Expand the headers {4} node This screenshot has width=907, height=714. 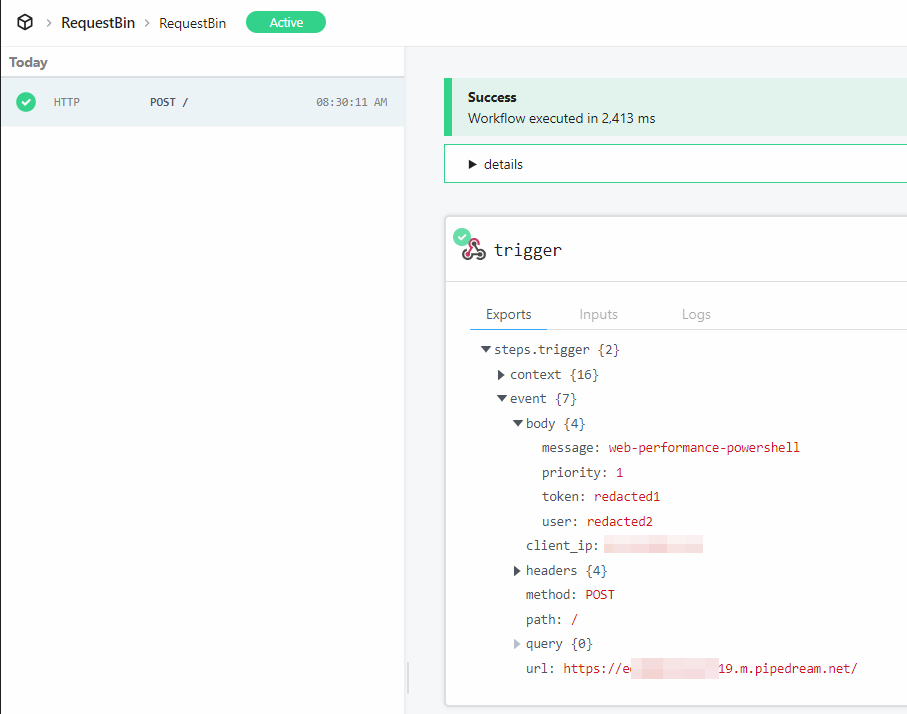click(517, 571)
